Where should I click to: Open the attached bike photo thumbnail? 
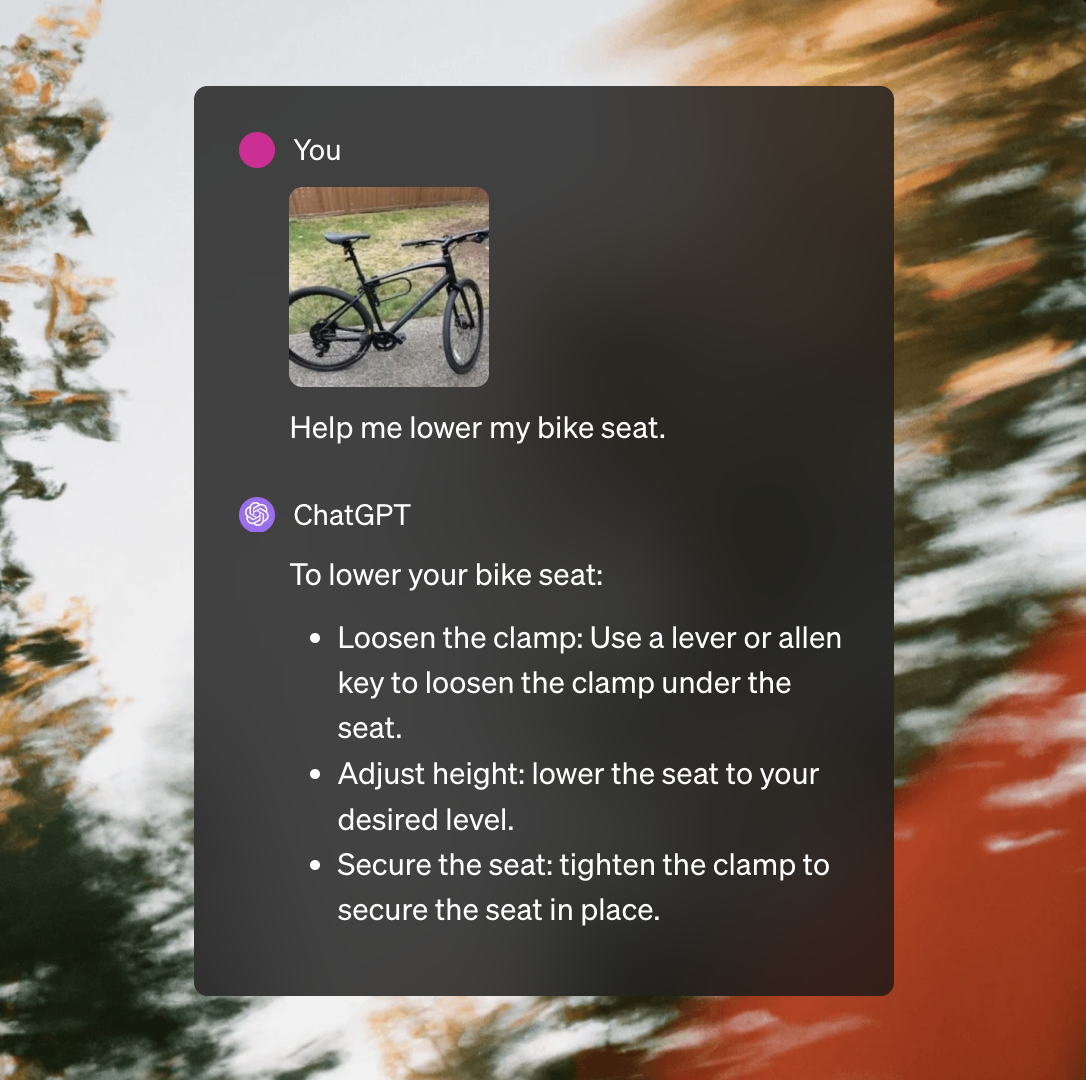(389, 287)
